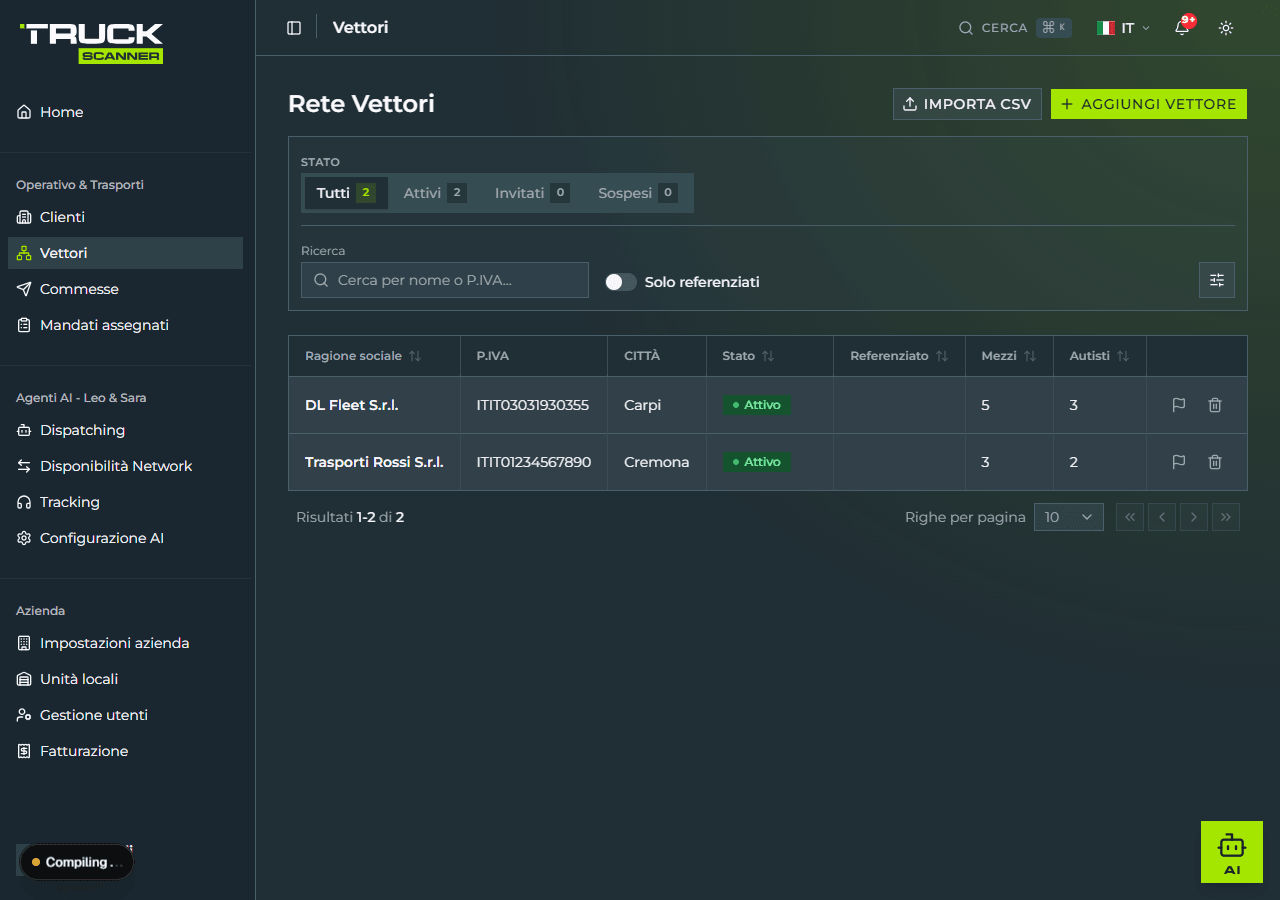Click the Rete Vettori page heading
1280x900 pixels.
tap(361, 104)
